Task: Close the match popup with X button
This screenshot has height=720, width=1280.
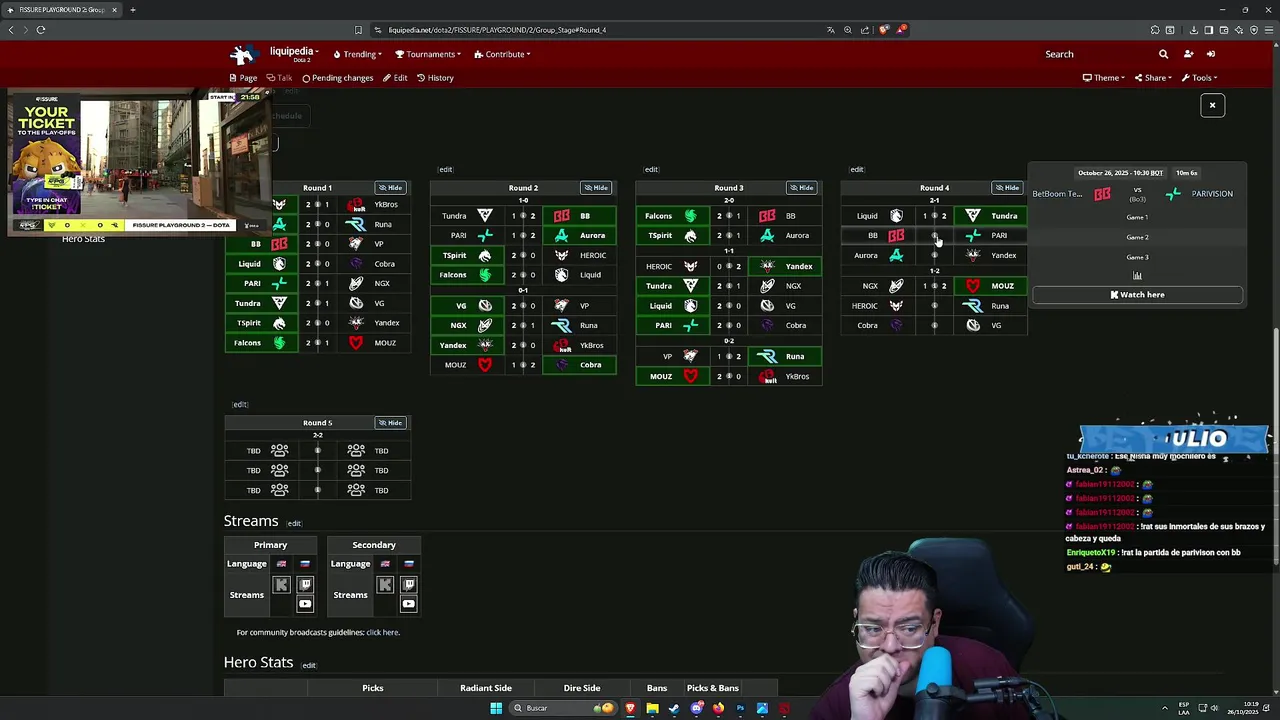Action: click(x=1212, y=105)
